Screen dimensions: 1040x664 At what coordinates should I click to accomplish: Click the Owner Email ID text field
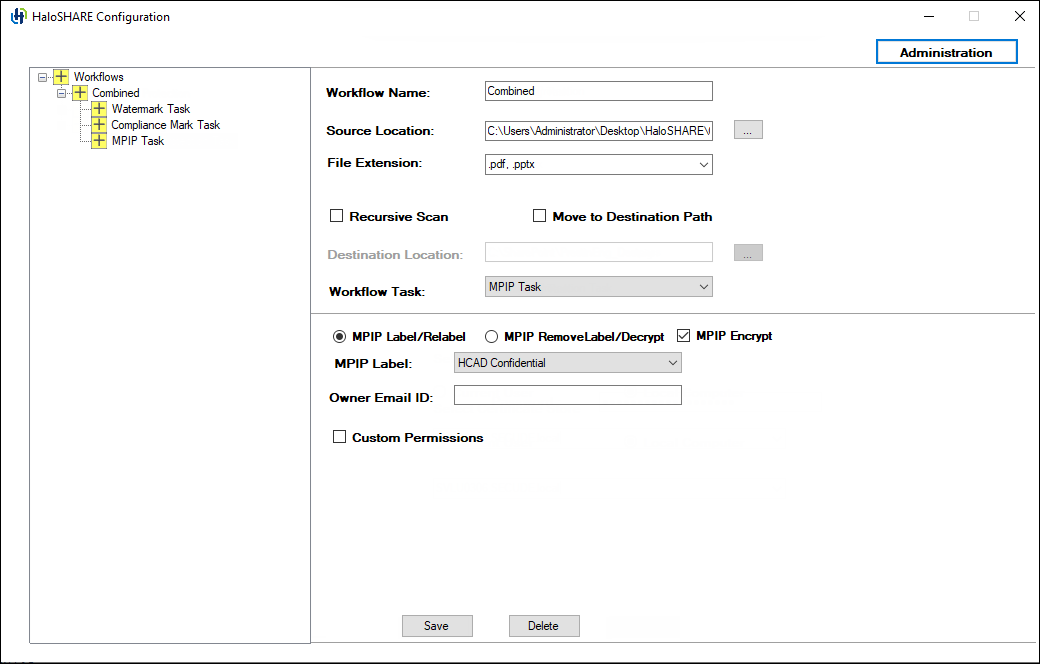pos(567,396)
